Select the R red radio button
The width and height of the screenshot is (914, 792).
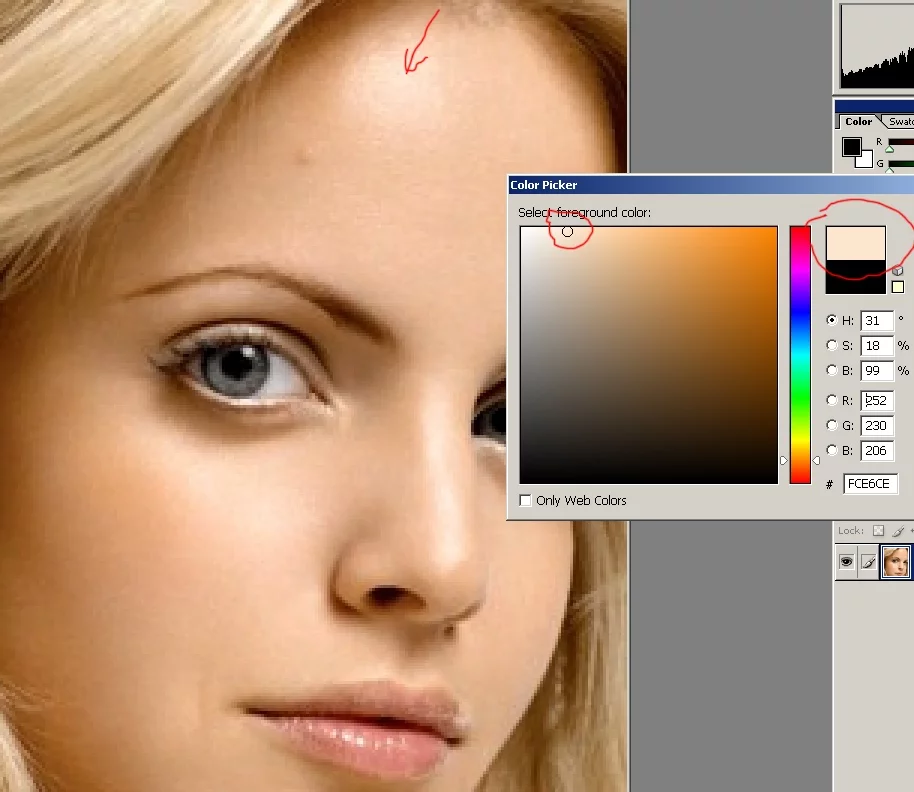(x=831, y=400)
